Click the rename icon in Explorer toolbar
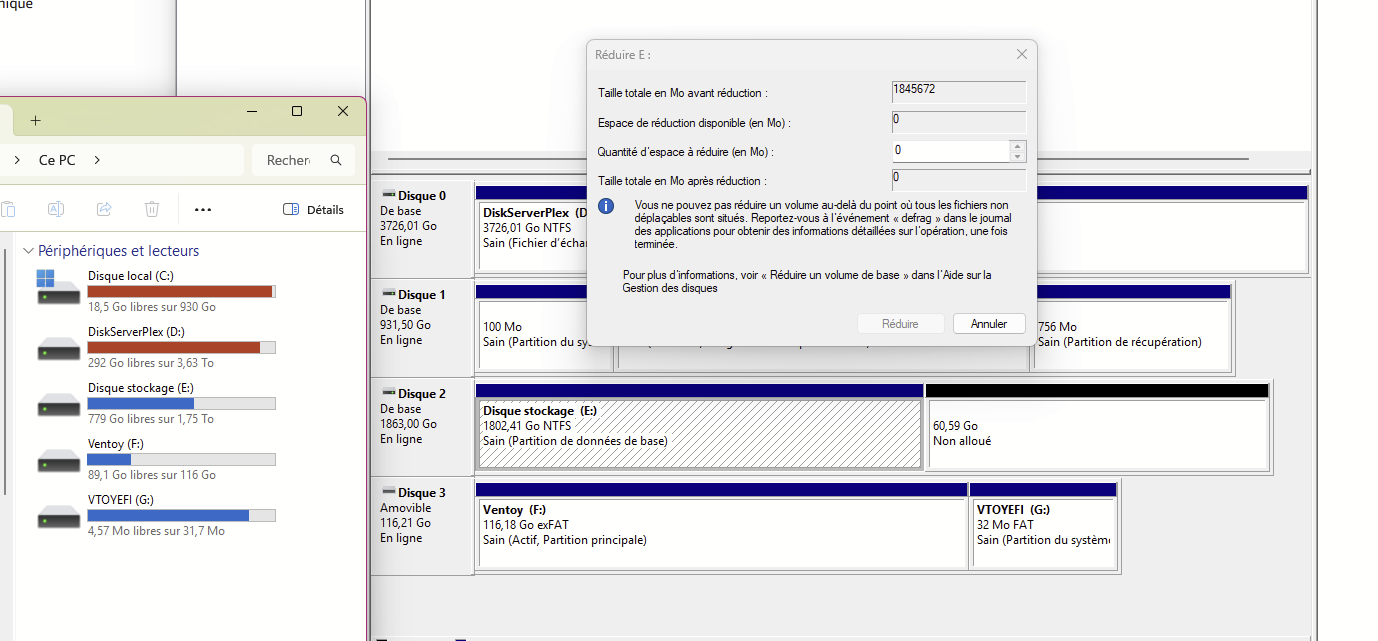The height and width of the screenshot is (641, 1378). pos(57,209)
